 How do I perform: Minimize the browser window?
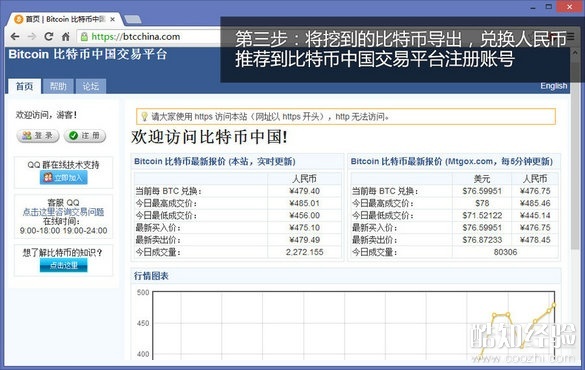click(532, 7)
